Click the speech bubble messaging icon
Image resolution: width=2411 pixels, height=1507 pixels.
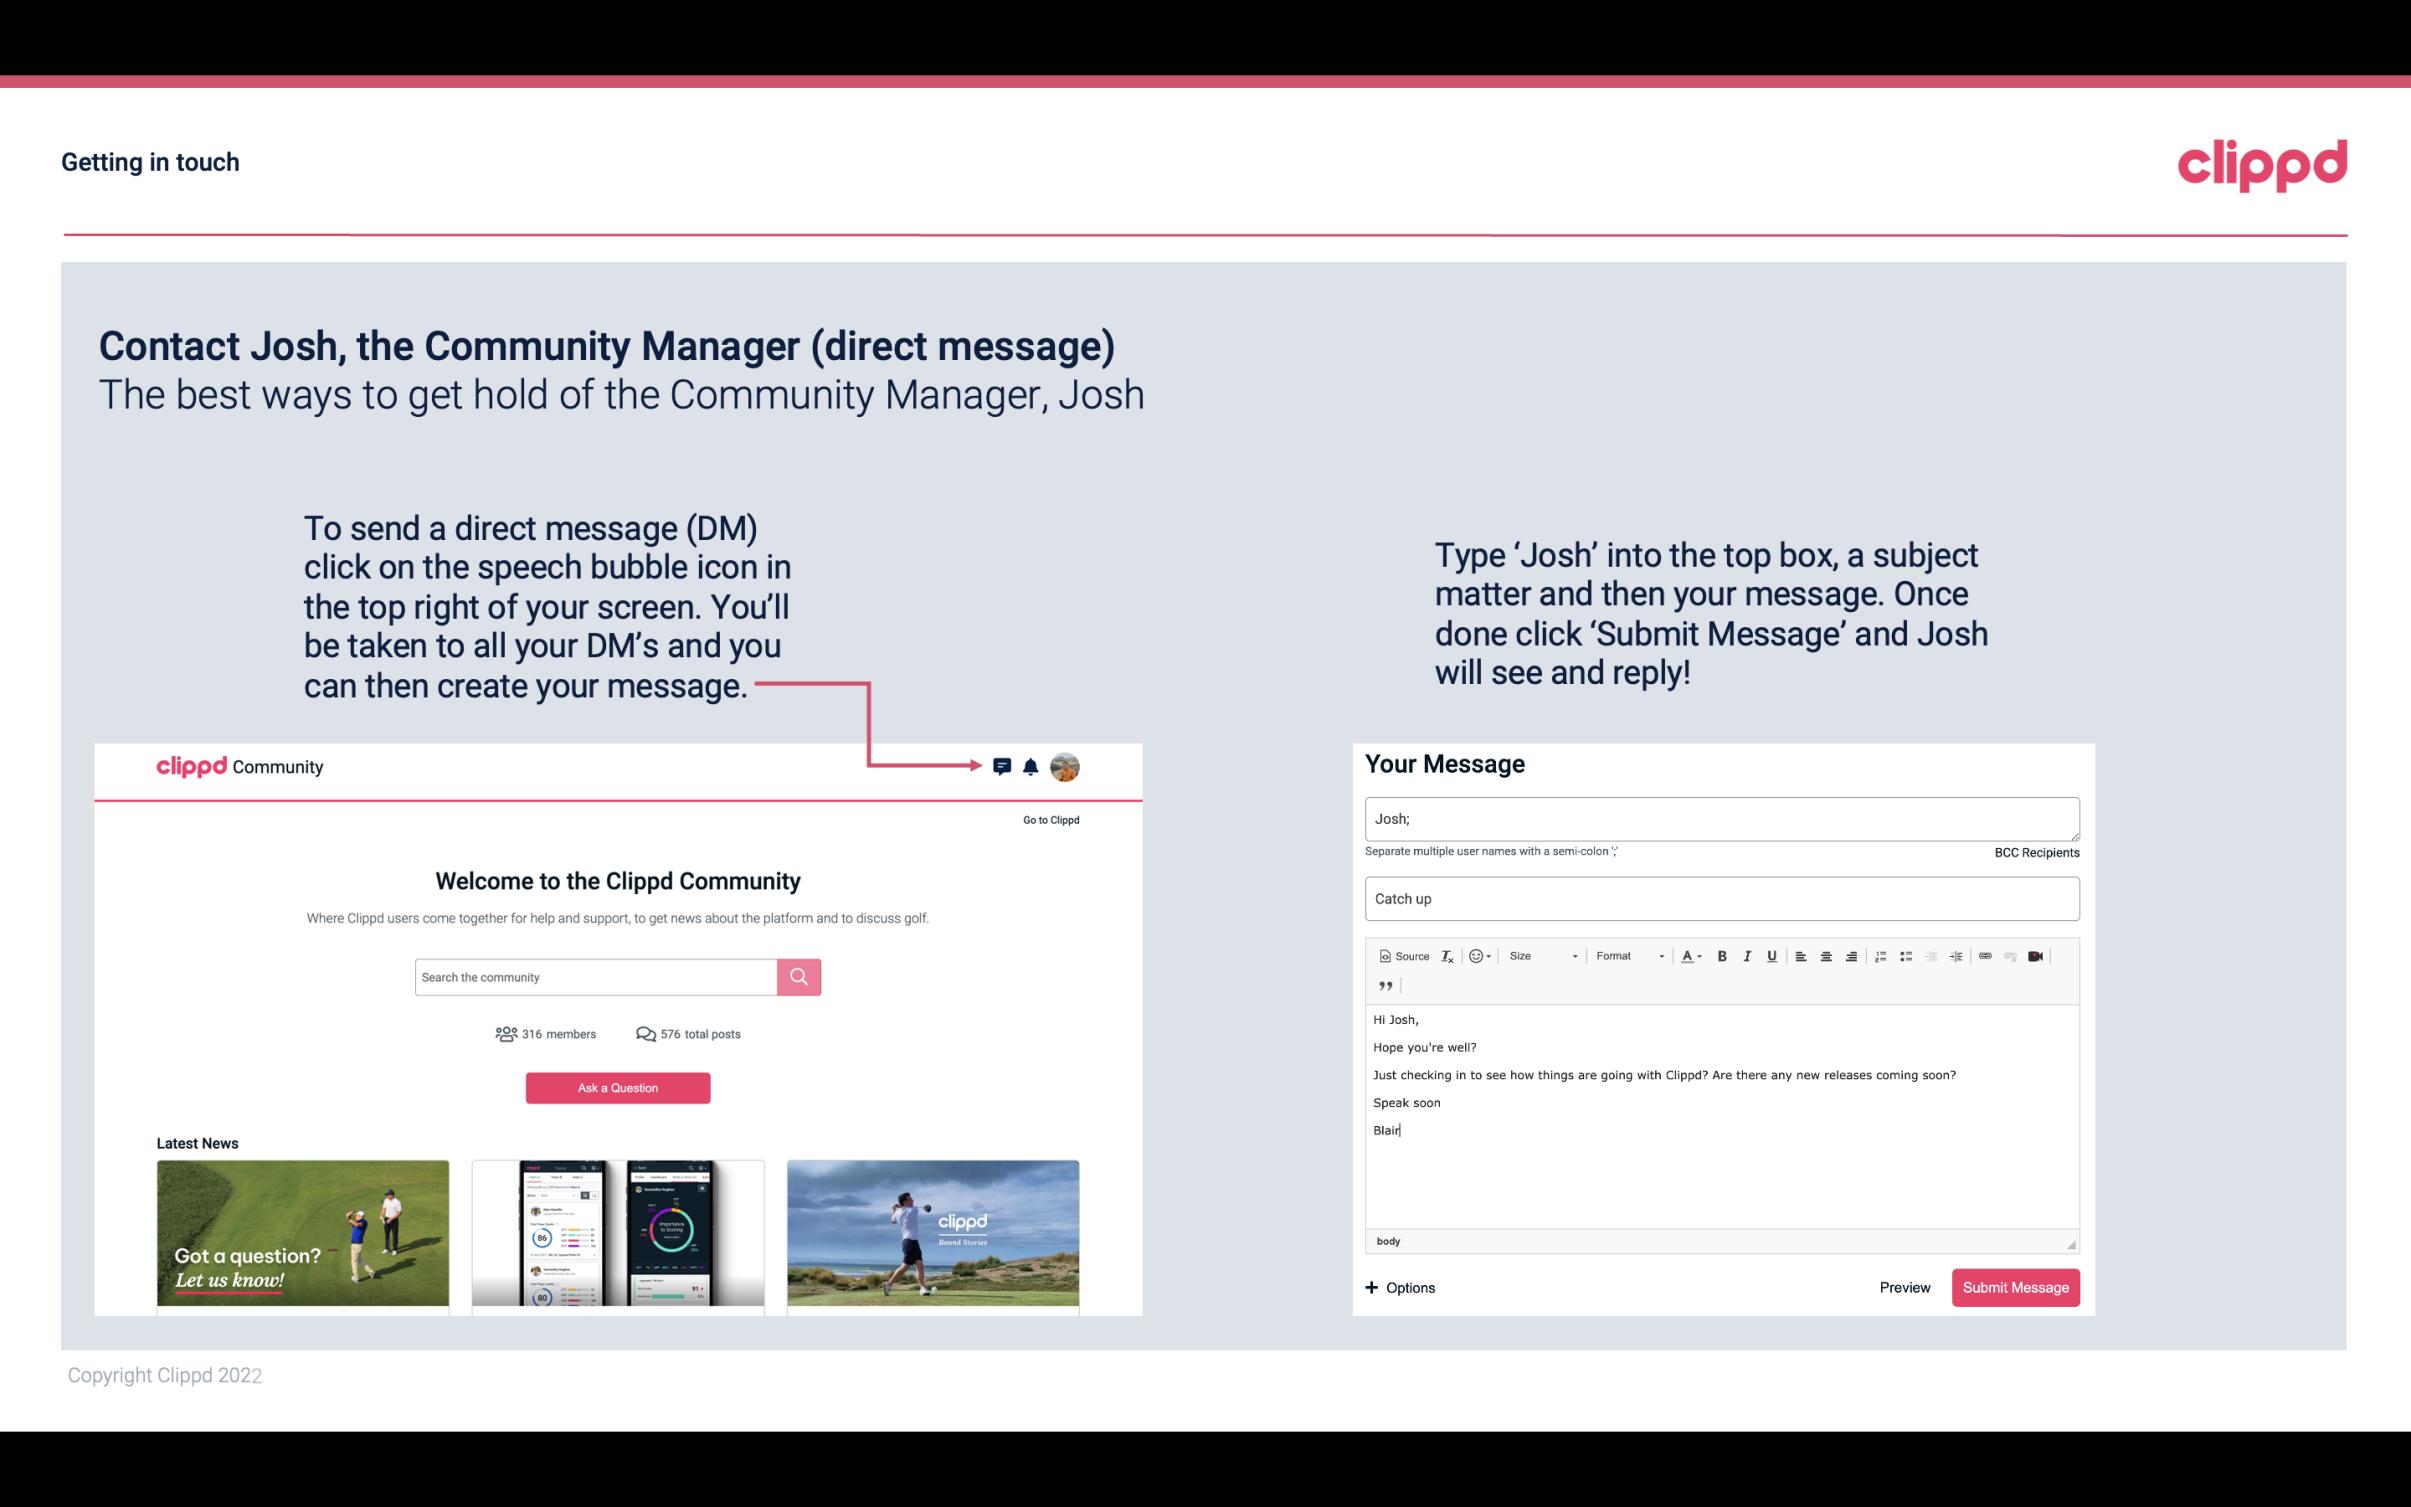pyautogui.click(x=1003, y=764)
